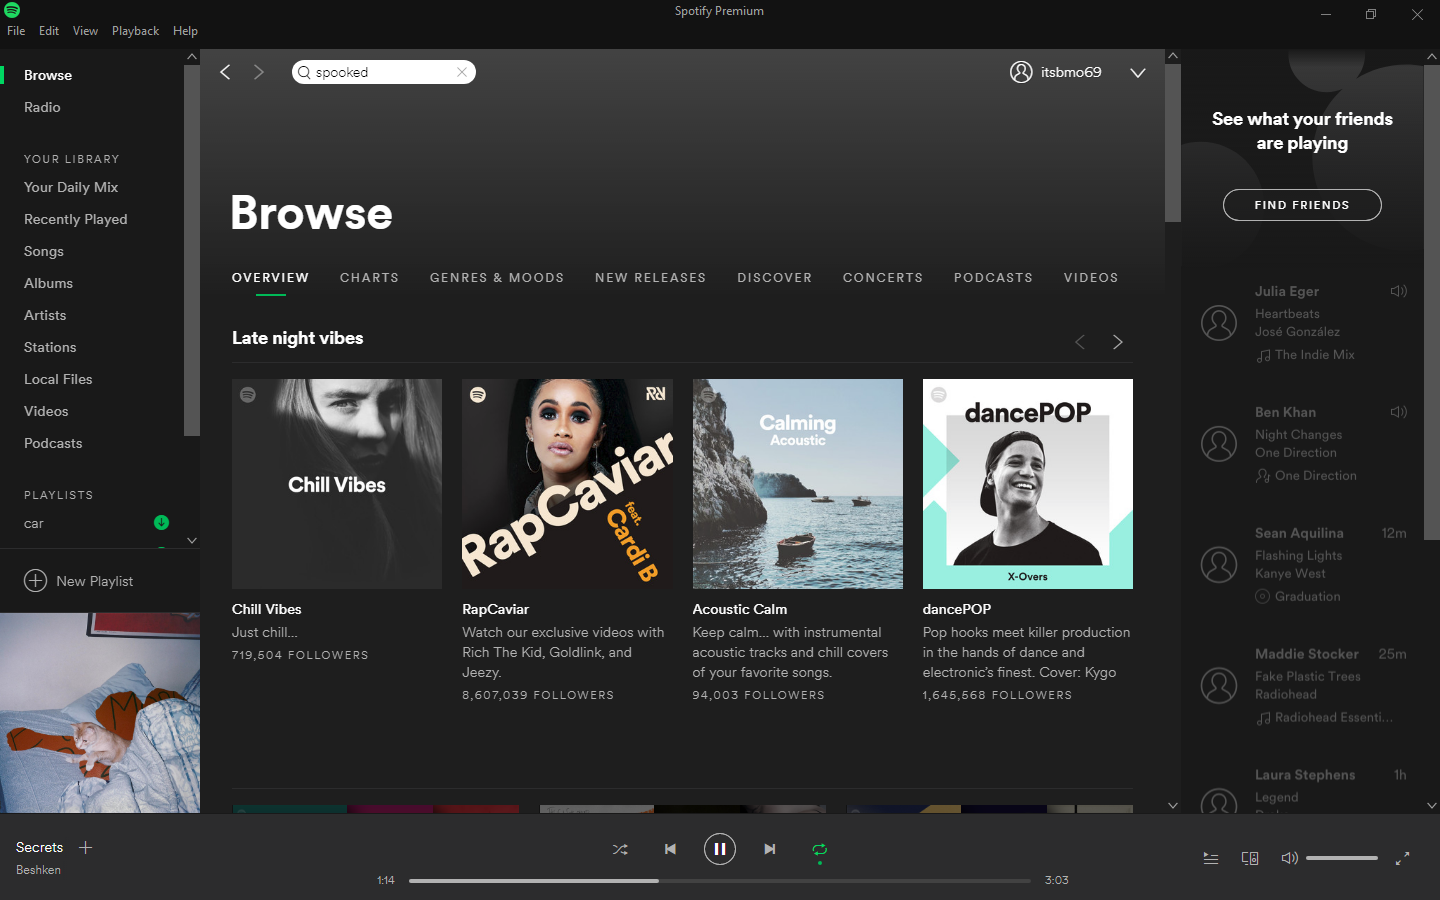Image resolution: width=1440 pixels, height=900 pixels.
Task: Click the search box containing 'spooked'
Action: pyautogui.click(x=383, y=72)
